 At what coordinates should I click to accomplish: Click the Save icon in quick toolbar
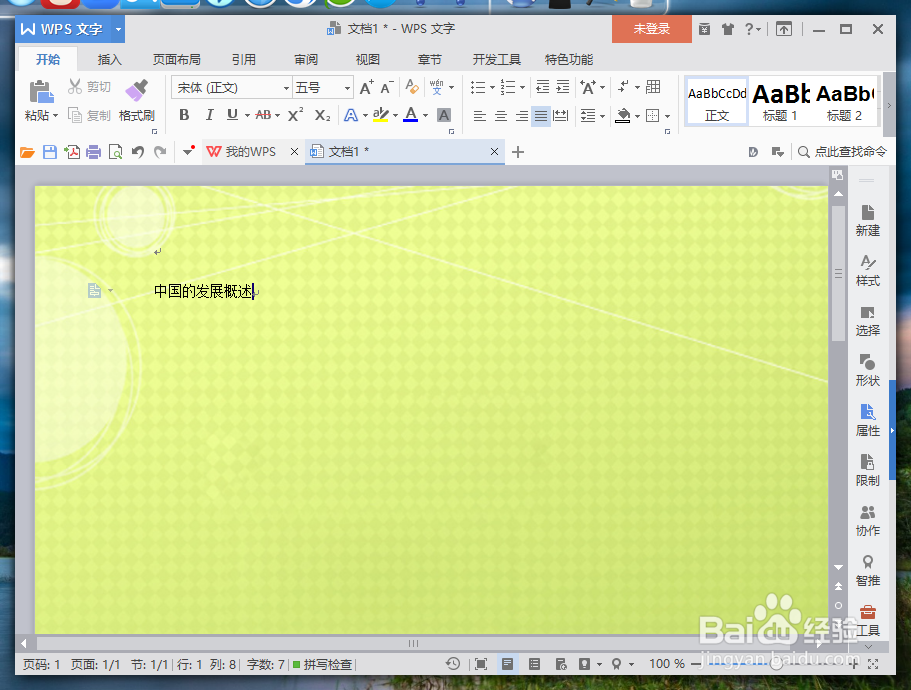(48, 151)
